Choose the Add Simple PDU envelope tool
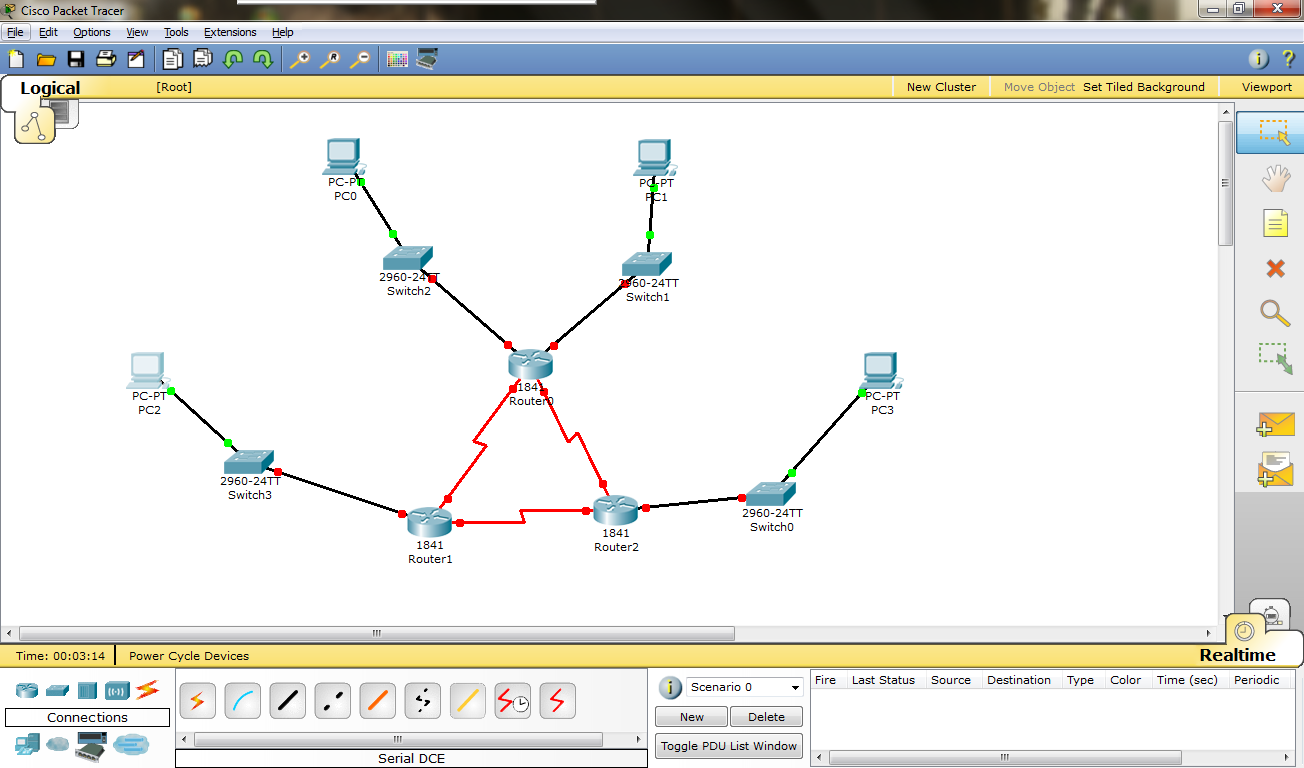 1275,423
